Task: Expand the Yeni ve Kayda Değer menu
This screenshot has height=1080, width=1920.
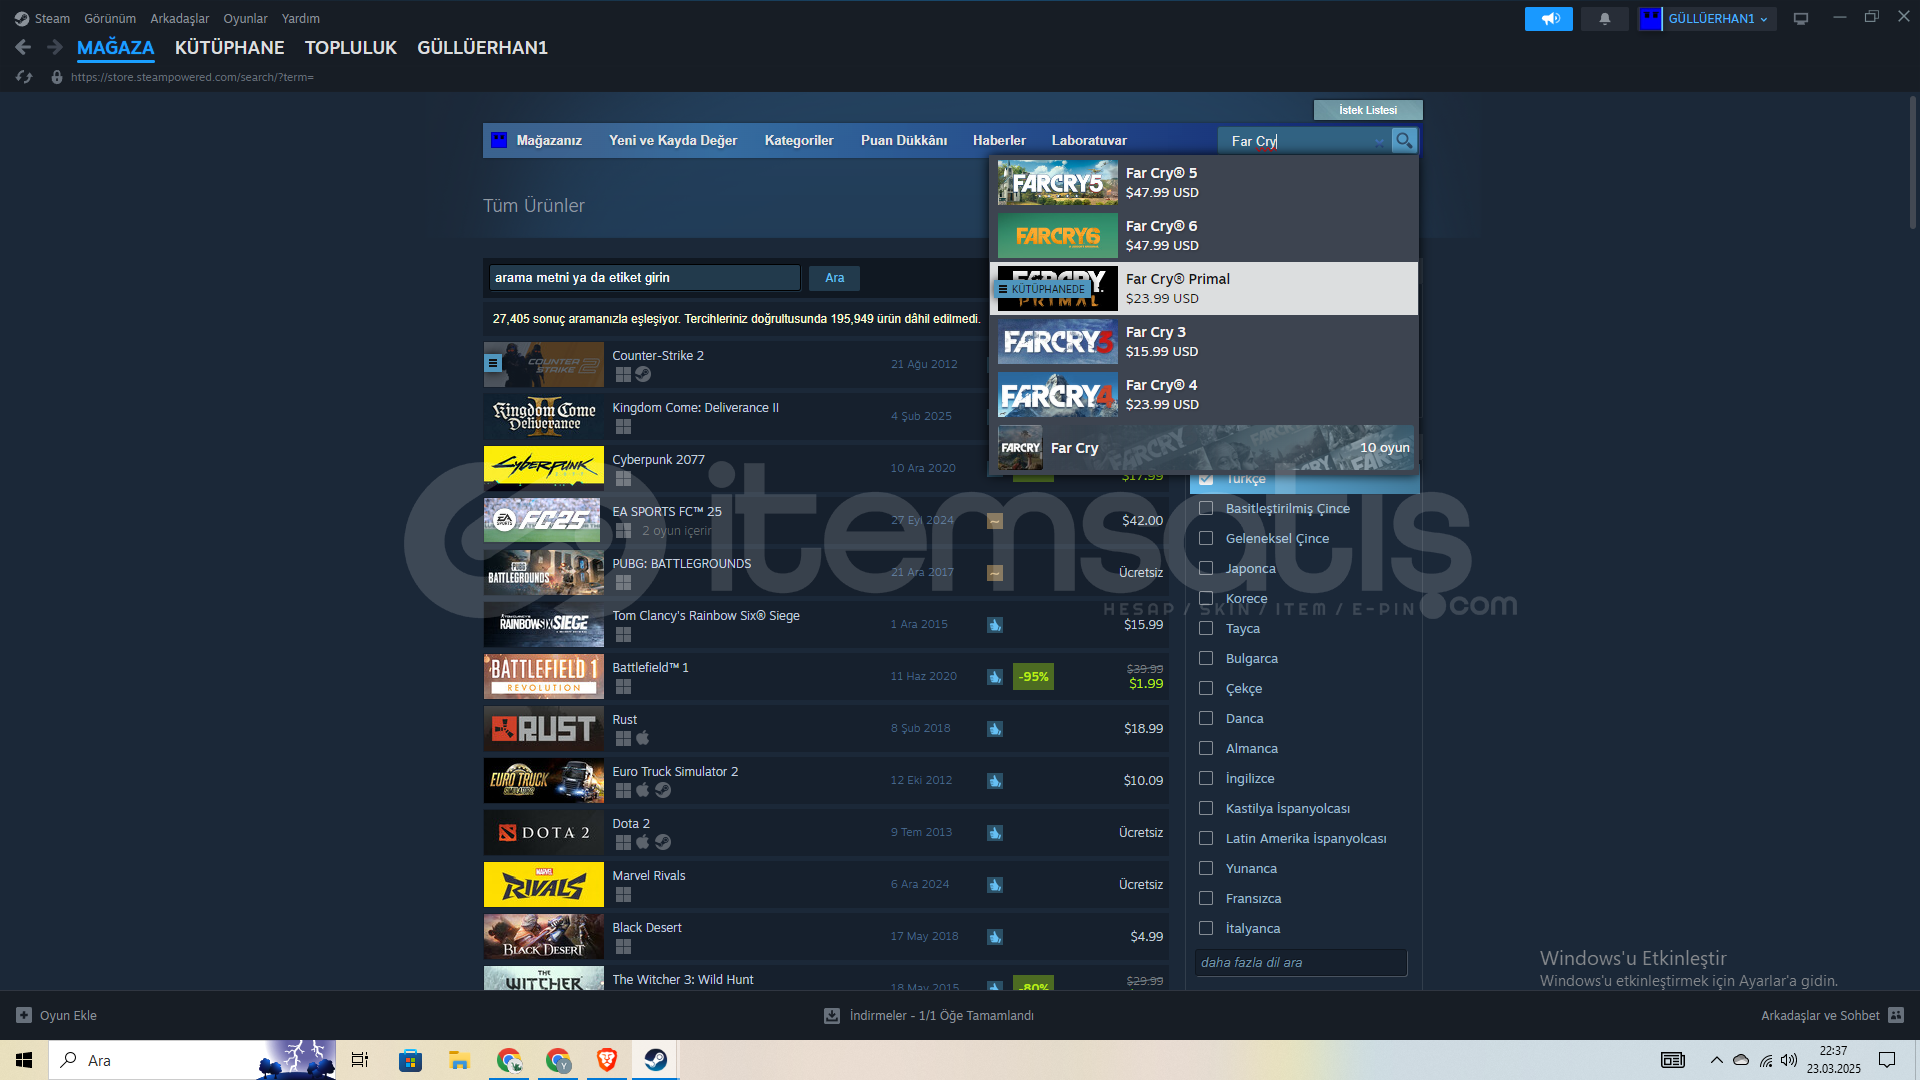Action: (x=672, y=140)
